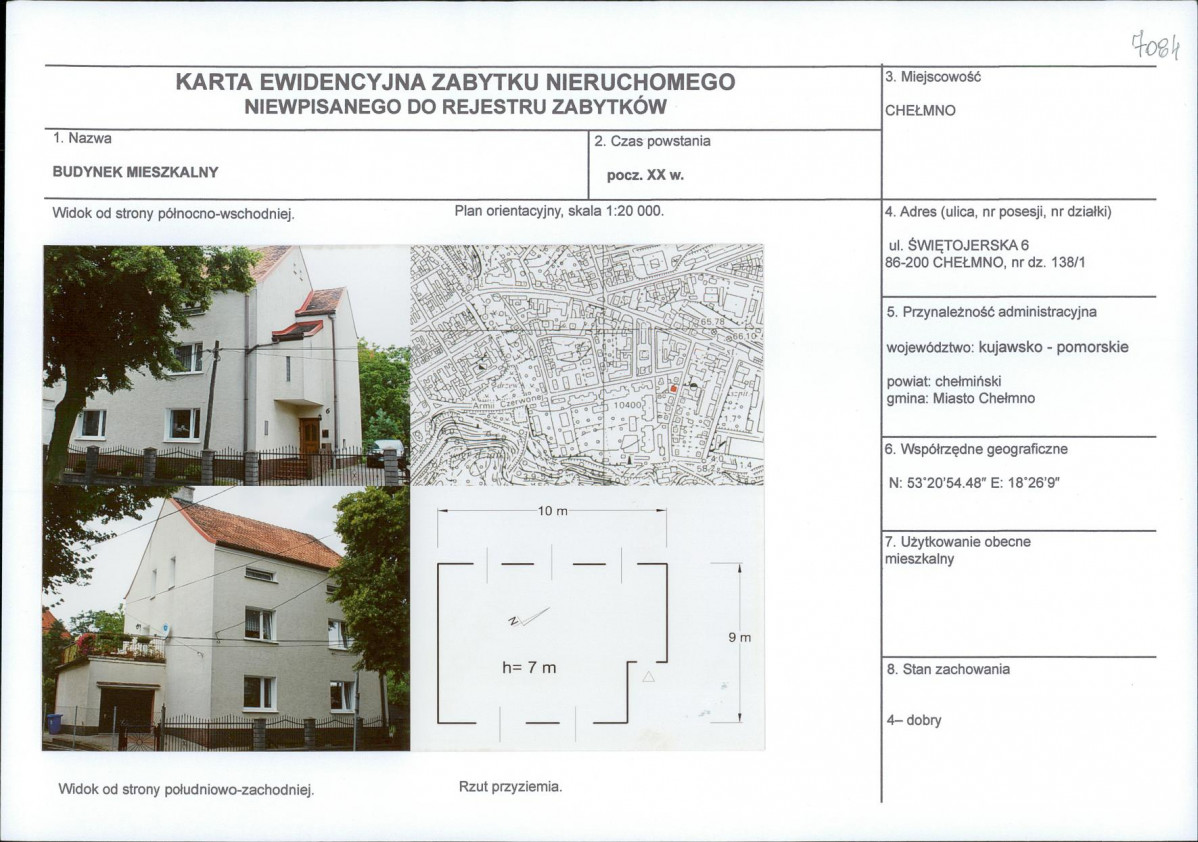The height and width of the screenshot is (842, 1198).
Task: Click the subtitle "NIEWPISANEGO DO REJESTRU ZABYTKÓW"
Action: click(455, 106)
